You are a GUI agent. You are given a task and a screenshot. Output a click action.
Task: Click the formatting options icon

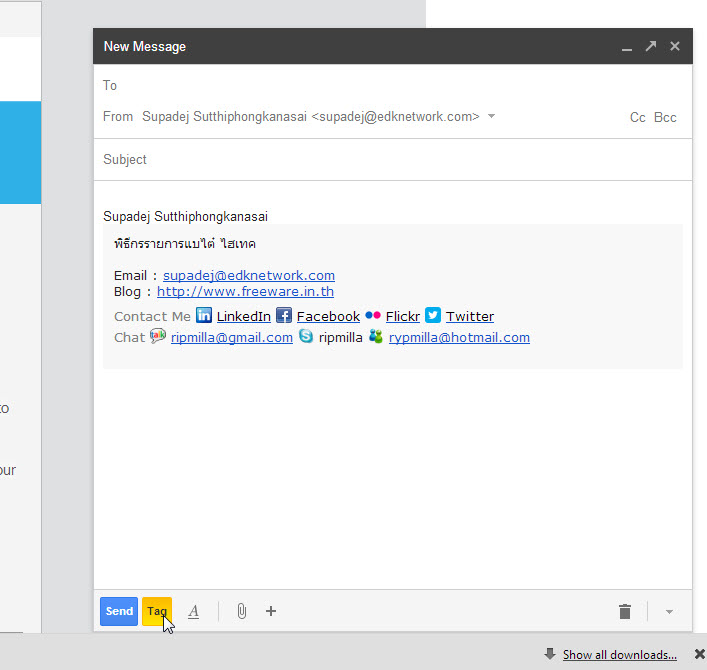tap(193, 611)
